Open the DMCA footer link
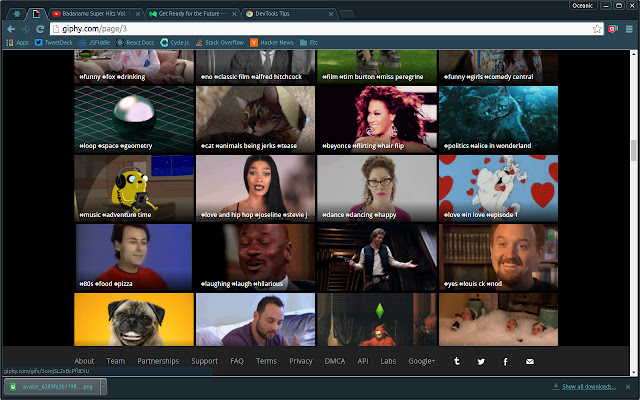 [x=335, y=361]
